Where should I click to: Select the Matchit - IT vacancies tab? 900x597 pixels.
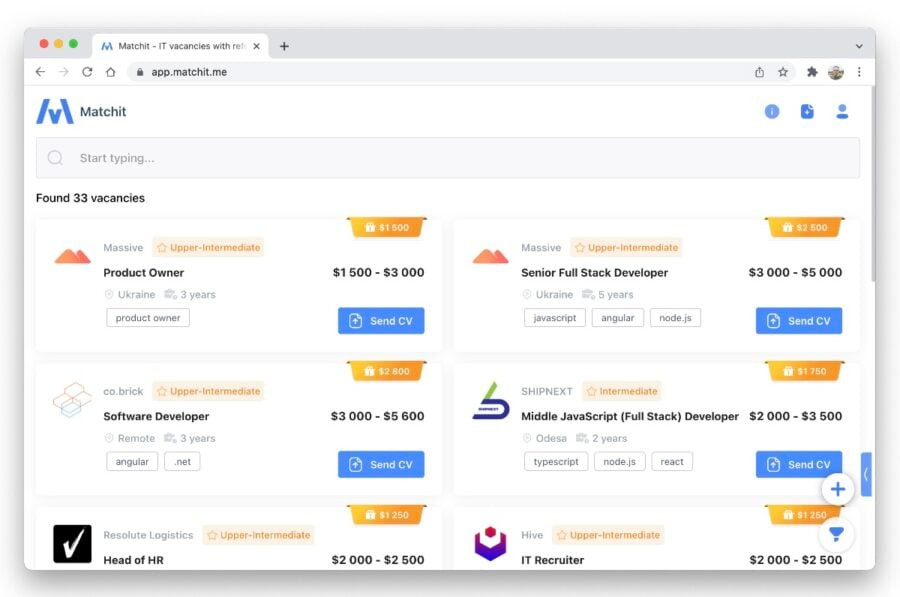[180, 46]
